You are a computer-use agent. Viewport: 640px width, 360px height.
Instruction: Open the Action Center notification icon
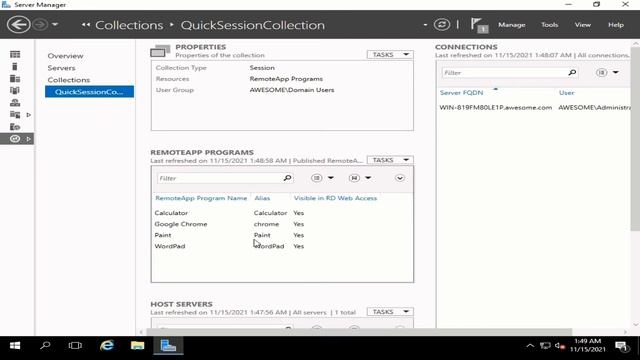(x=622, y=347)
